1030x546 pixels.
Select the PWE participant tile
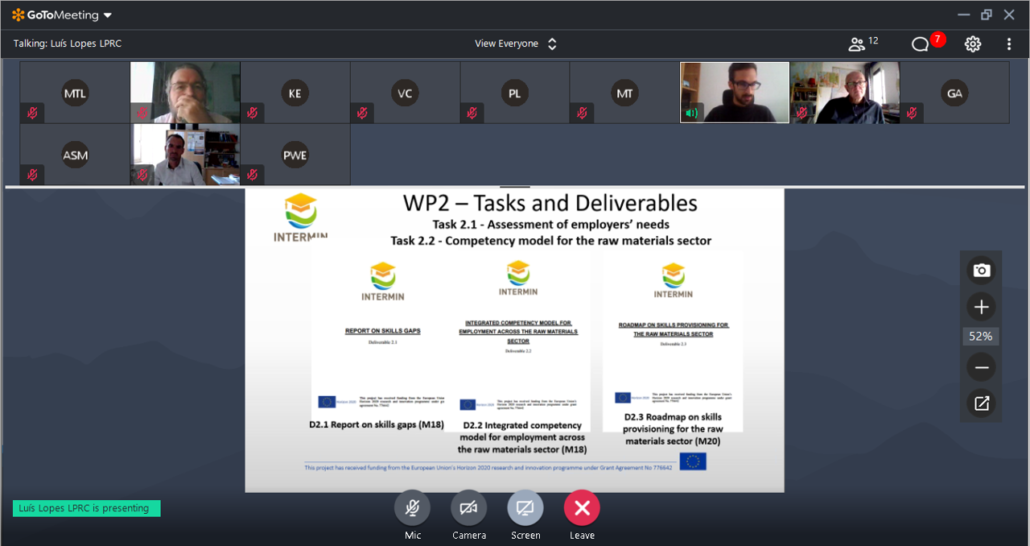coord(295,155)
